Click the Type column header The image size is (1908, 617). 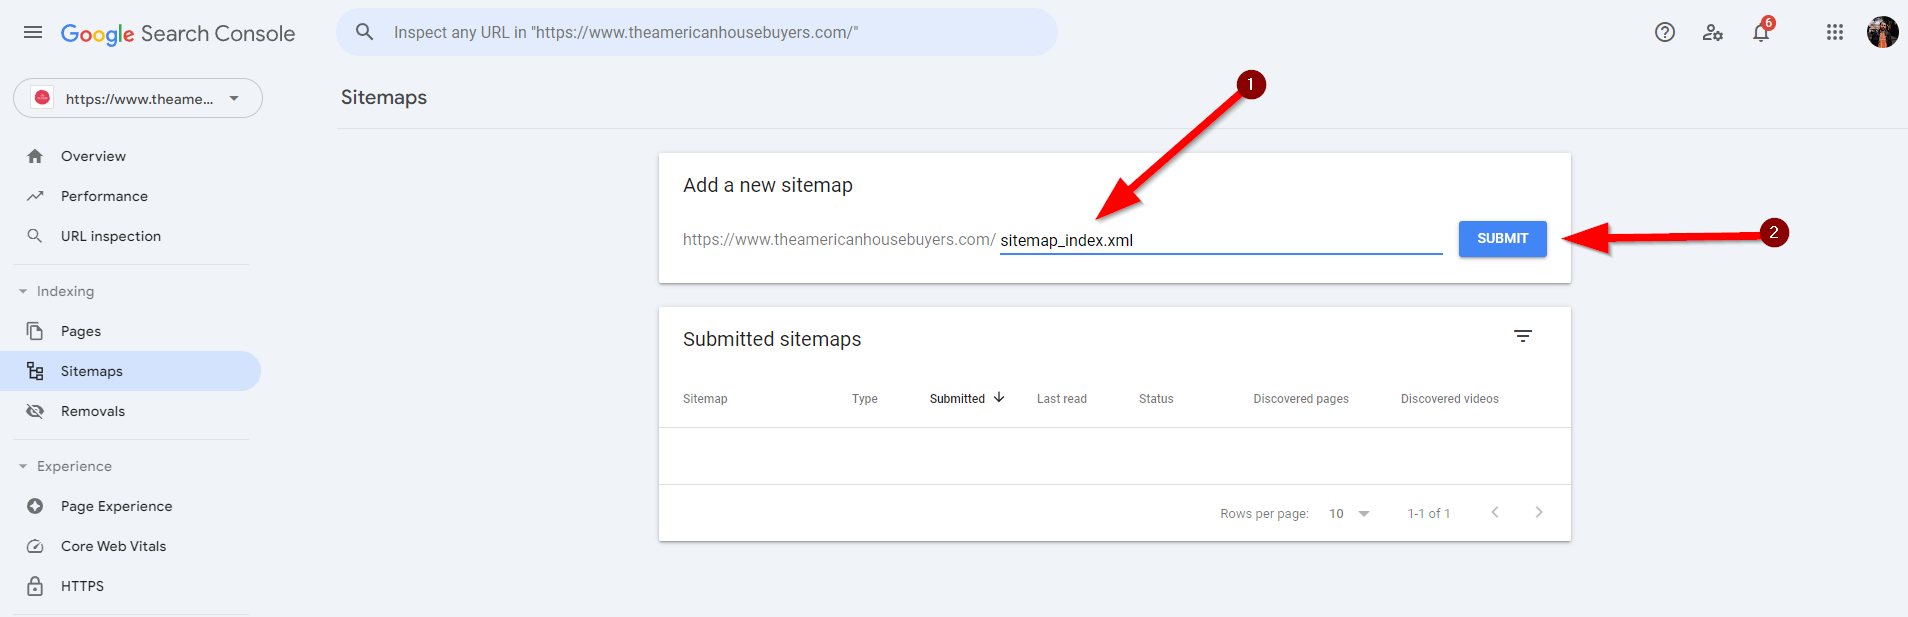click(865, 399)
